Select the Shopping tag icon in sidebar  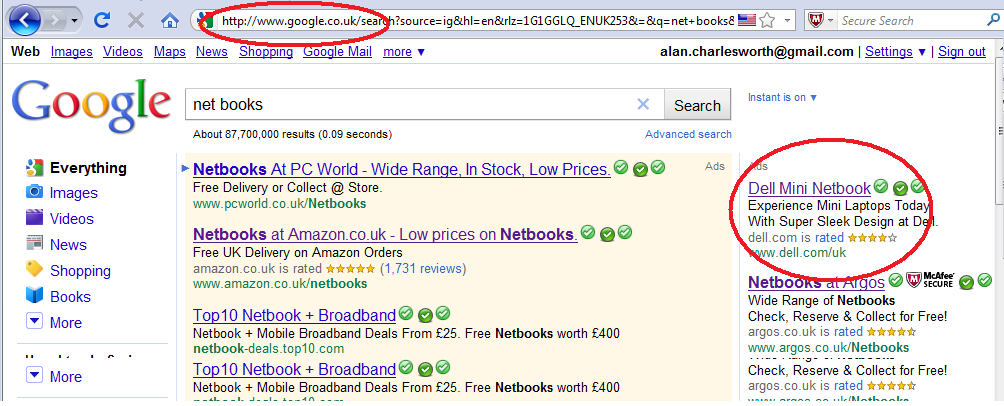pyautogui.click(x=35, y=270)
